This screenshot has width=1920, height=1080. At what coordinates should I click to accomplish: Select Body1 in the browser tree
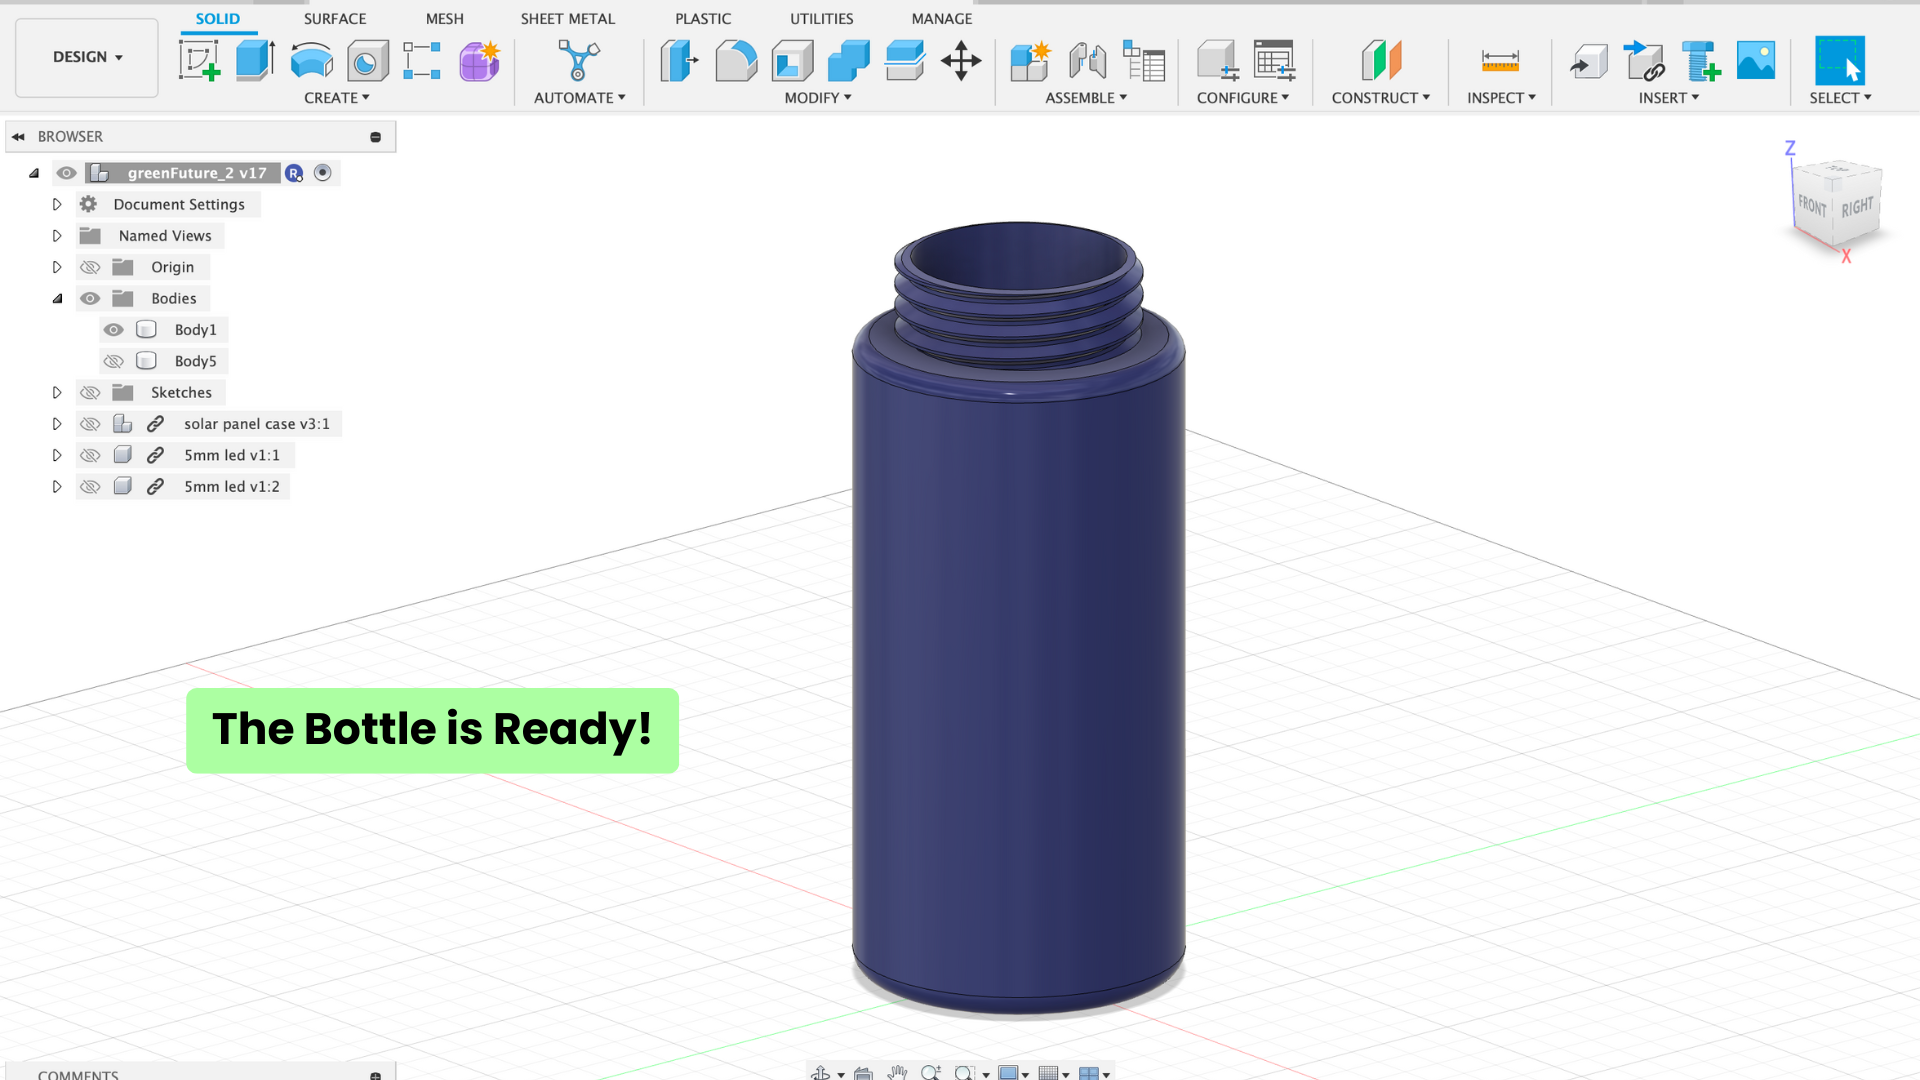(195, 330)
